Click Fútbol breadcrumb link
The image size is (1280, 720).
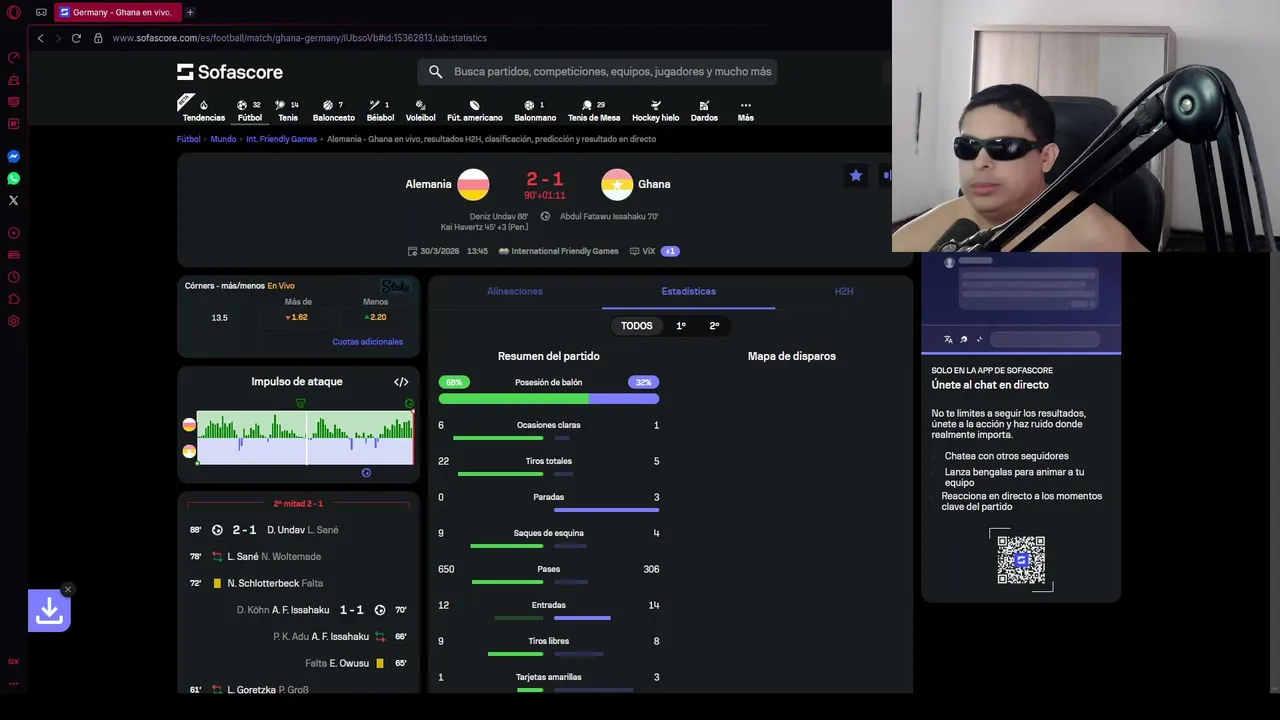coord(189,139)
